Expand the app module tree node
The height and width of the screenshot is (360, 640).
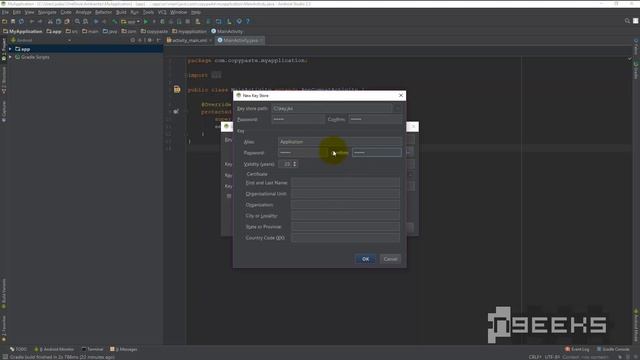[10, 49]
